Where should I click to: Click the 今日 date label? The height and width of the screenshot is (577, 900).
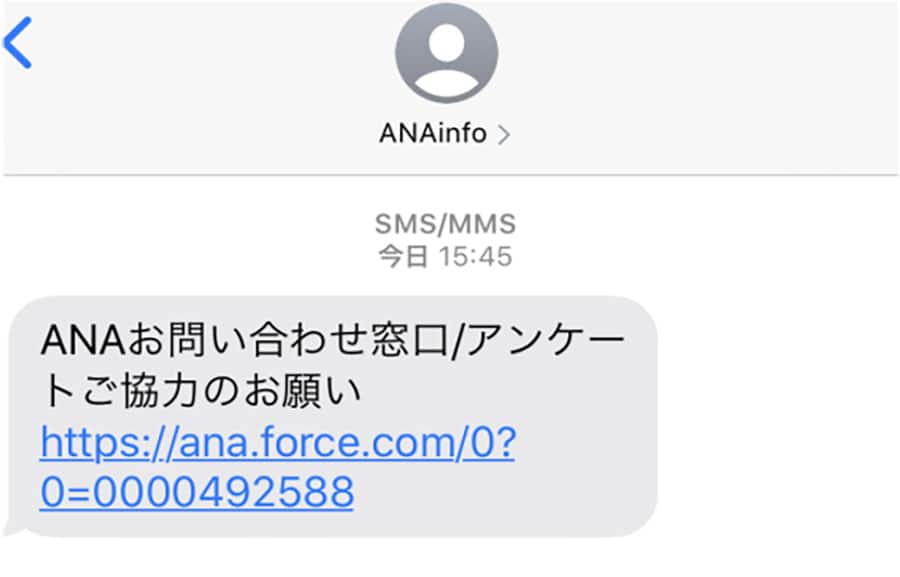click(403, 256)
